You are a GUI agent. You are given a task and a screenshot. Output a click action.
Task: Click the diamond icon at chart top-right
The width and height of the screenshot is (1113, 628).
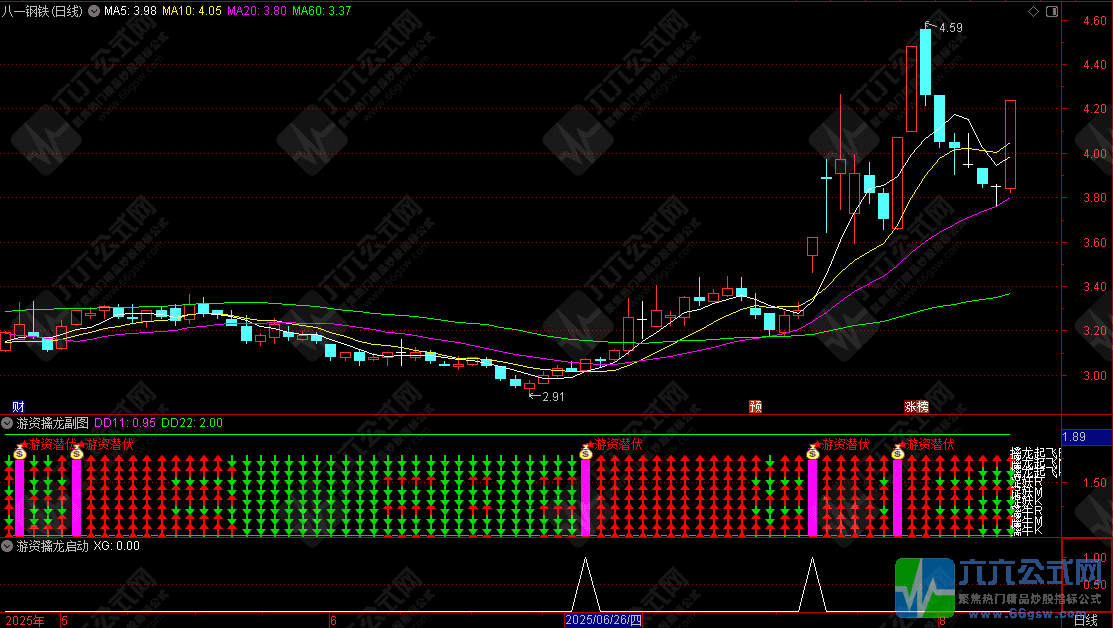point(1034,10)
